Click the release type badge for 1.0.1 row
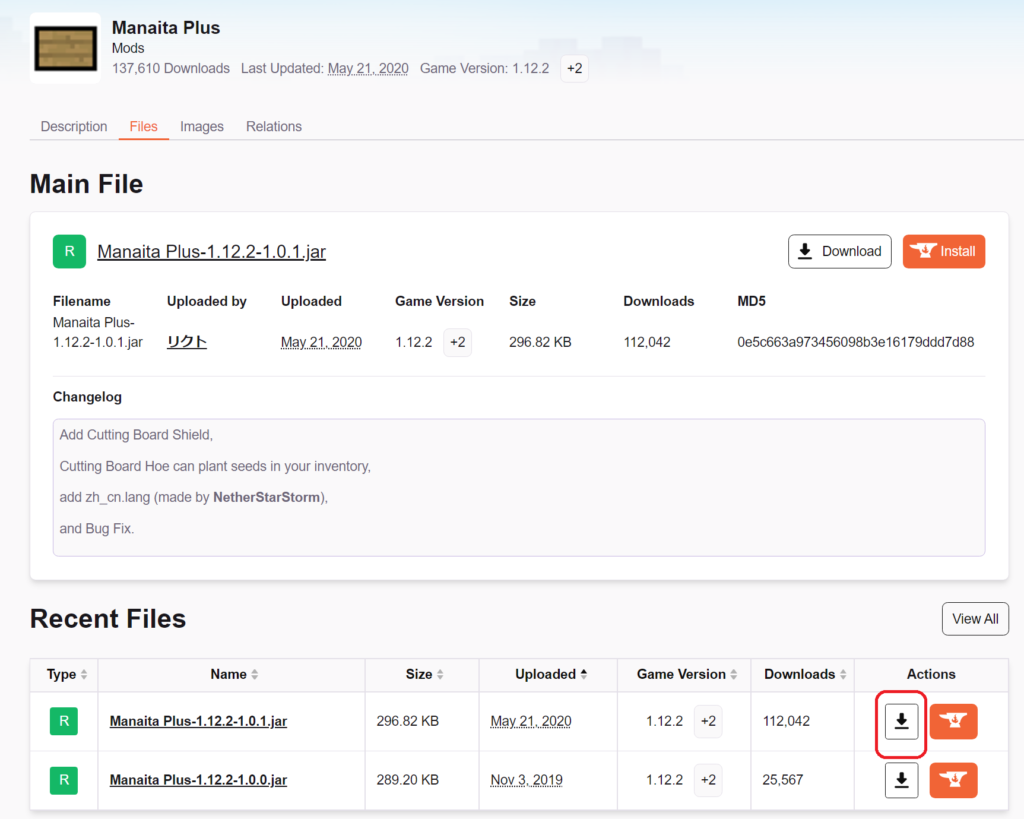This screenshot has width=1024, height=819. point(63,721)
